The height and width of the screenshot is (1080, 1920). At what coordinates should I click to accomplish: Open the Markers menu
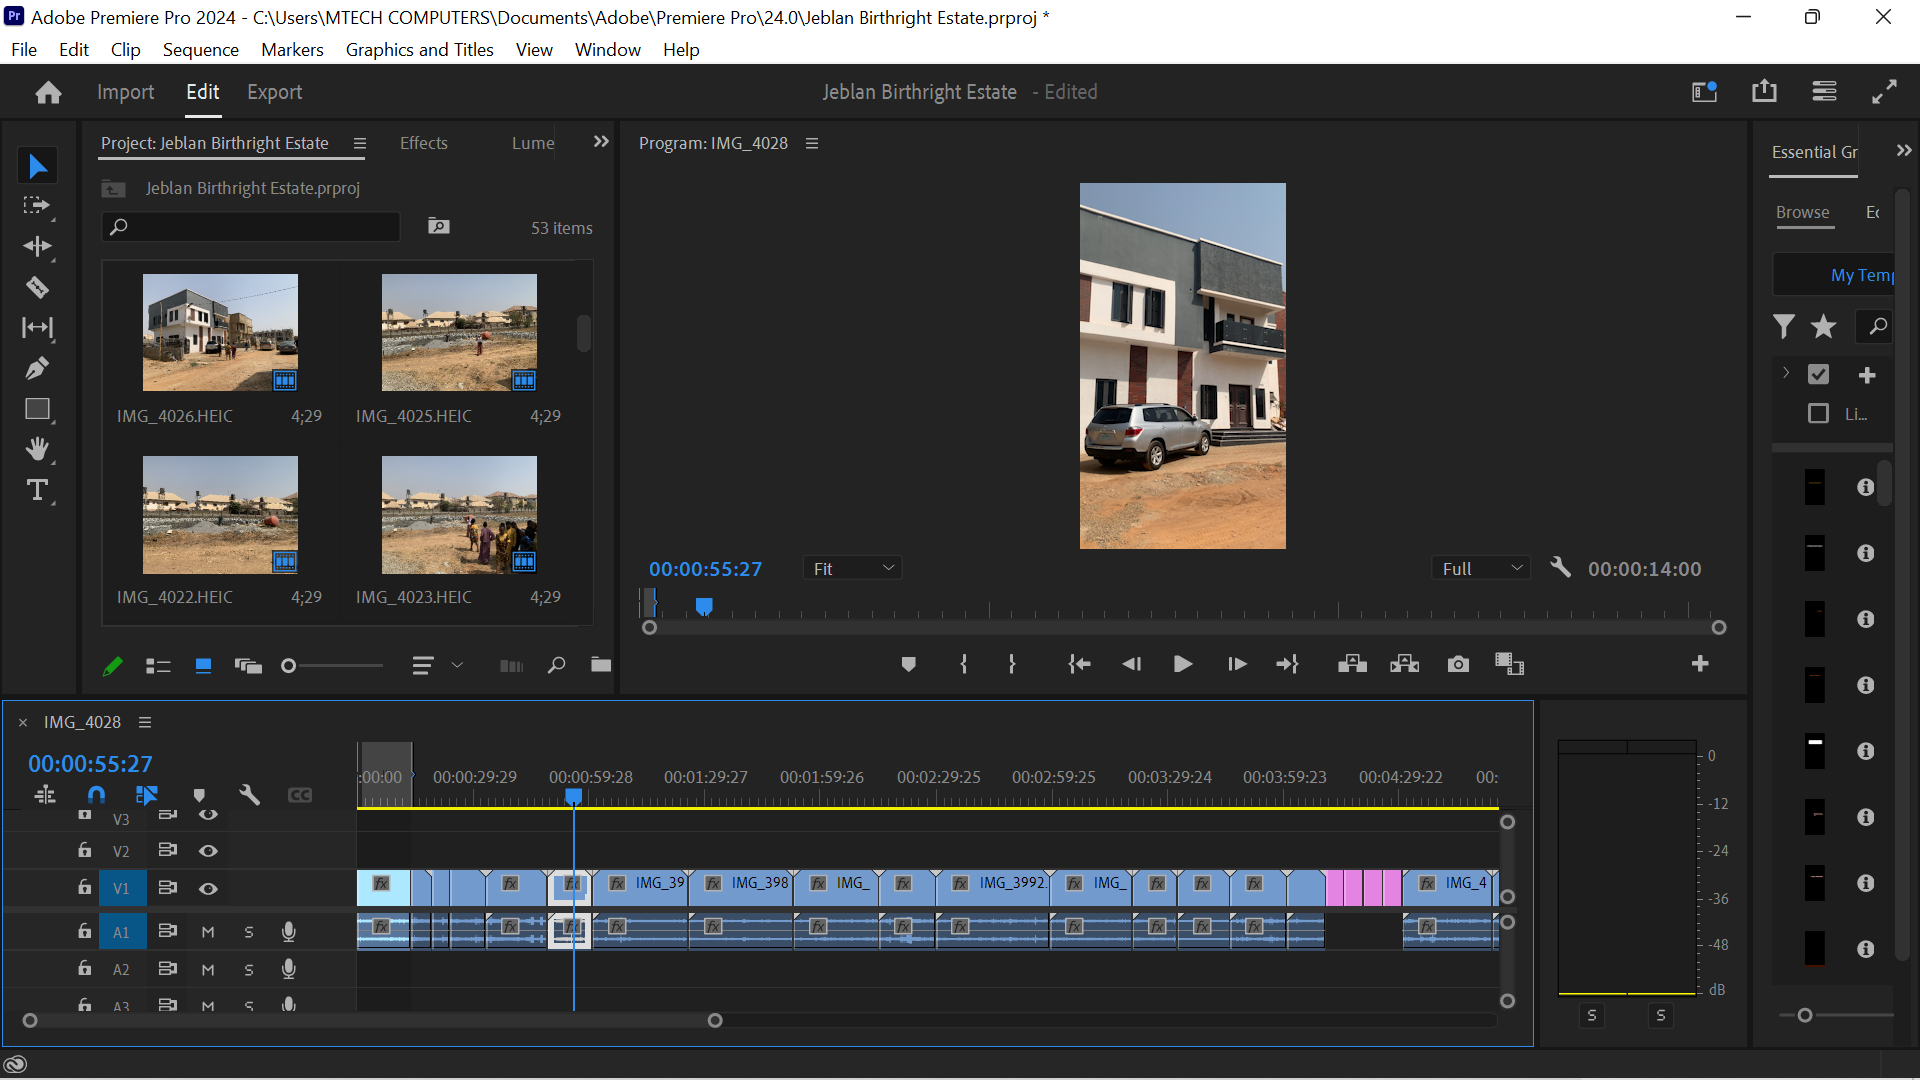pos(292,50)
